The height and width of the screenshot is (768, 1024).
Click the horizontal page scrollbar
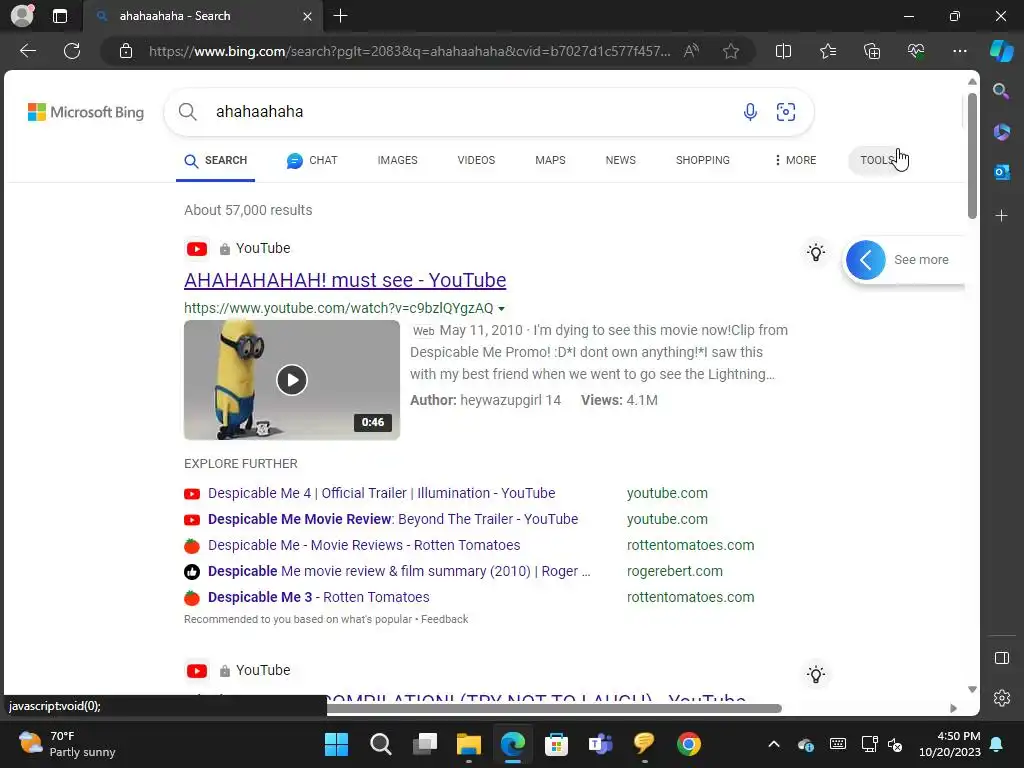pos(554,708)
